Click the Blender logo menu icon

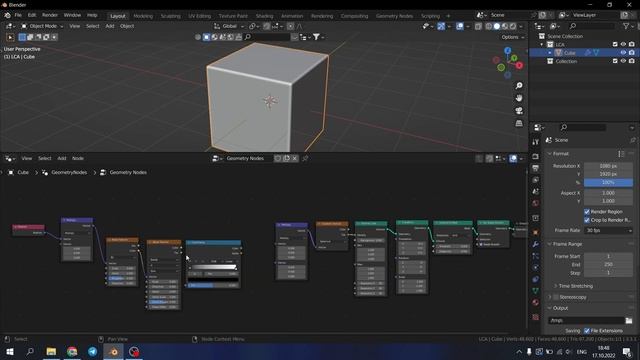(x=7, y=15)
